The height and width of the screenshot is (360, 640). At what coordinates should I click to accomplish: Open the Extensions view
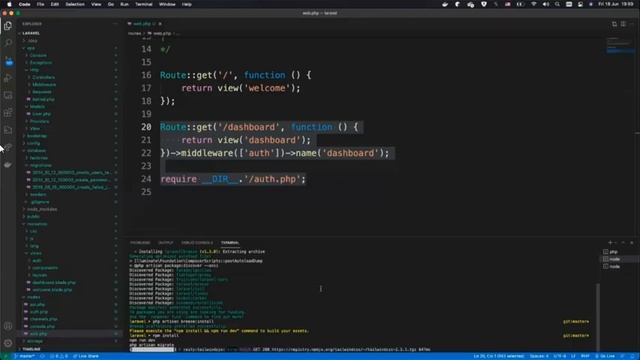coord(8,113)
